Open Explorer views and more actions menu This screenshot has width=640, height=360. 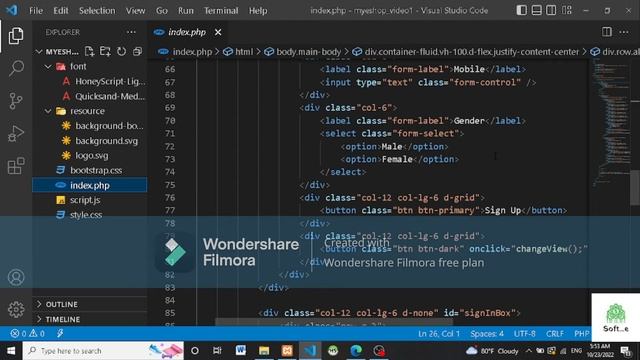point(131,32)
